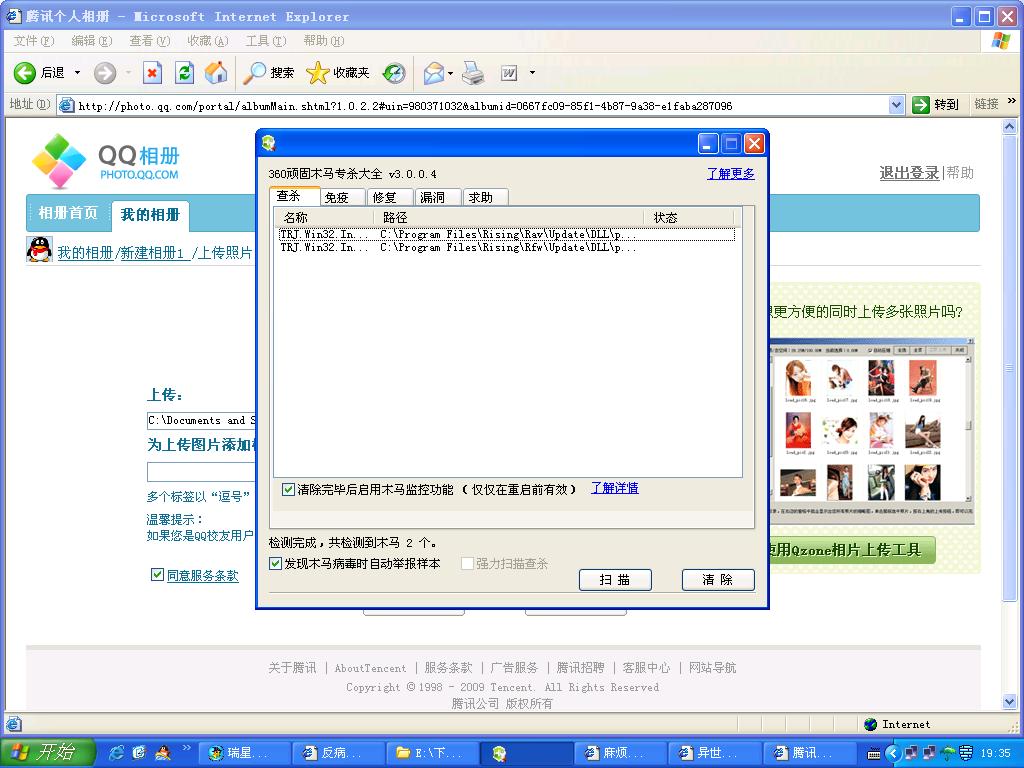The height and width of the screenshot is (768, 1024).
Task: Expand the Back button history dropdown arrow
Action: pos(77,72)
